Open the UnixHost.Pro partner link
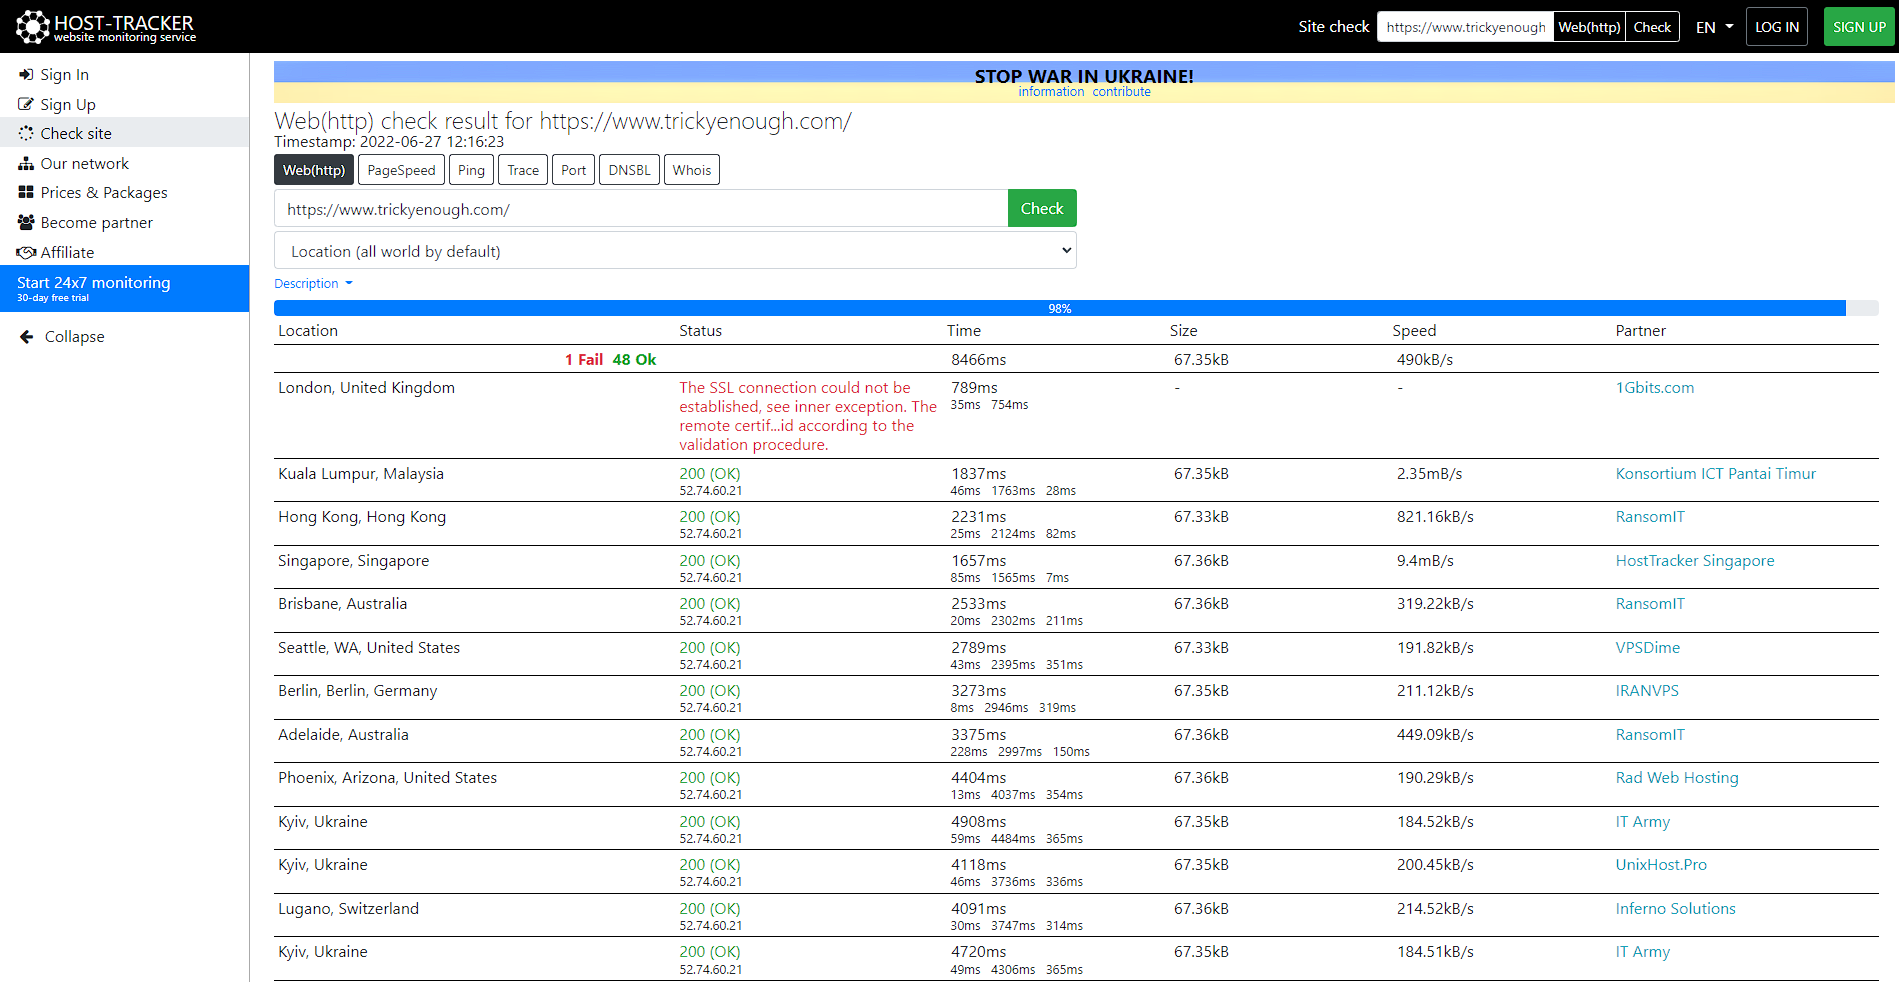The width and height of the screenshot is (1899, 982). [x=1661, y=865]
